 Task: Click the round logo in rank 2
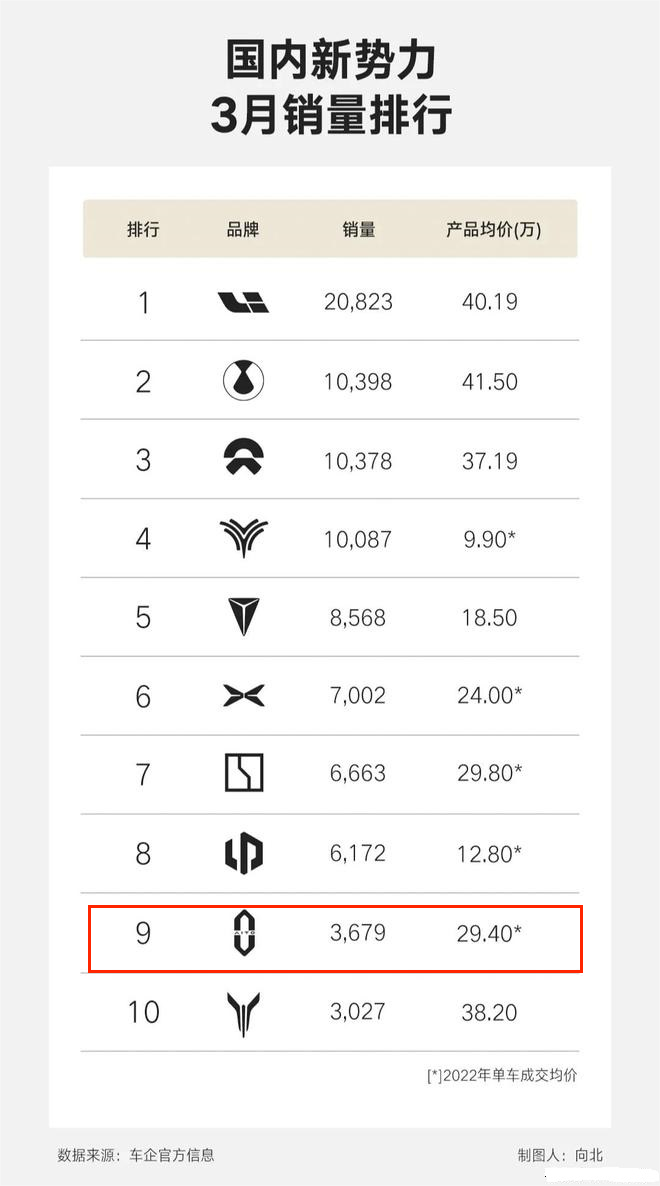(243, 381)
